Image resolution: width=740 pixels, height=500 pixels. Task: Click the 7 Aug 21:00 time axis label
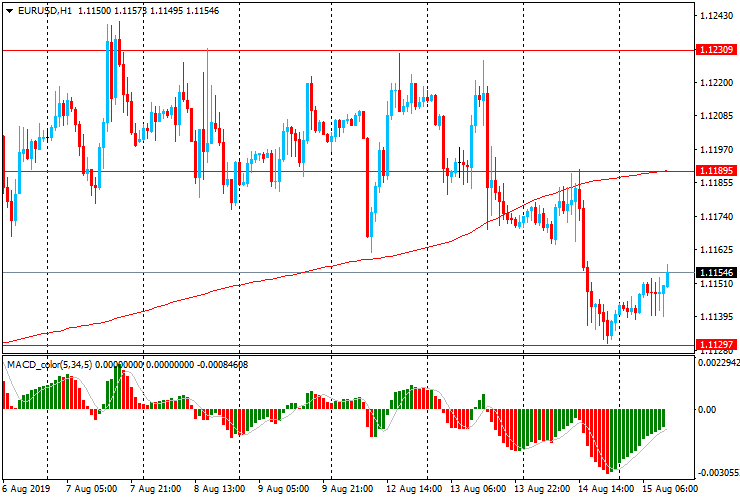click(155, 489)
